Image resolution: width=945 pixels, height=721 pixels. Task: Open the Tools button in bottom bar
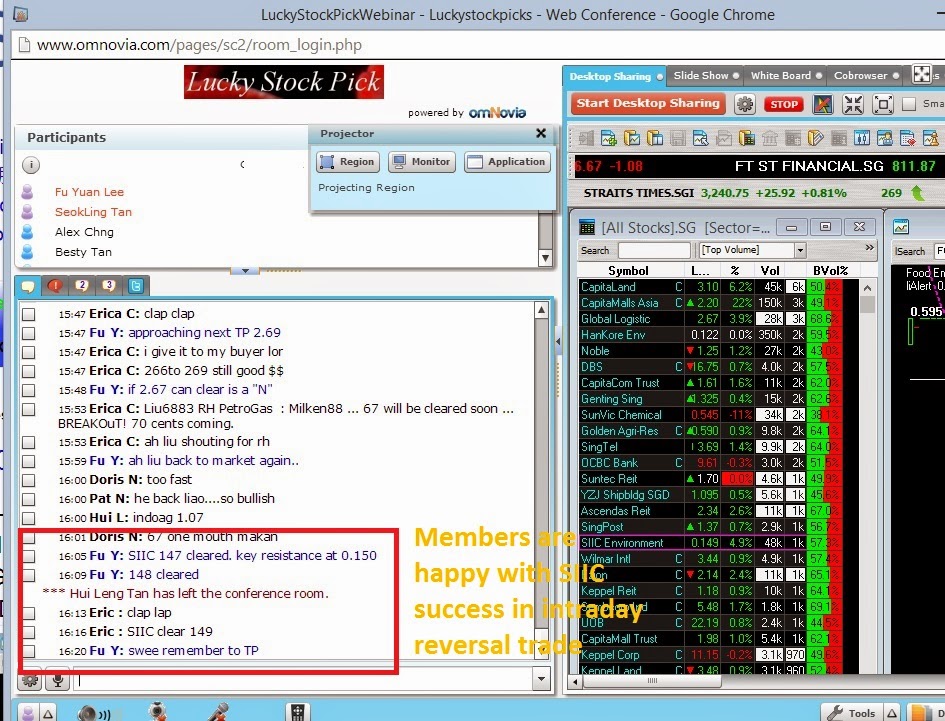(x=852, y=713)
